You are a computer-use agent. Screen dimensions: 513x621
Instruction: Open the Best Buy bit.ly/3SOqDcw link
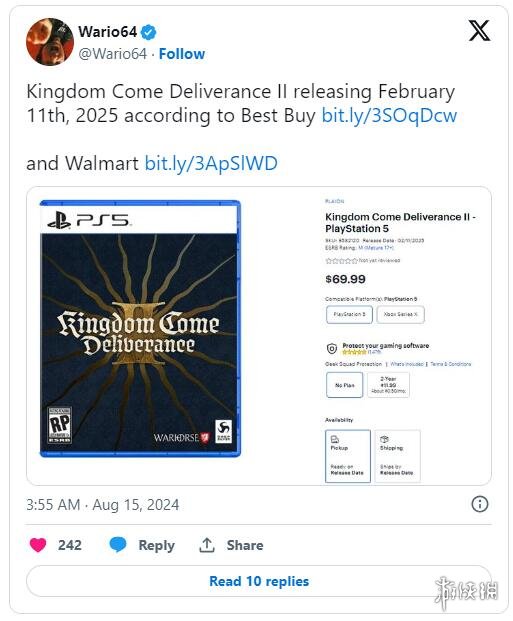[x=389, y=116]
